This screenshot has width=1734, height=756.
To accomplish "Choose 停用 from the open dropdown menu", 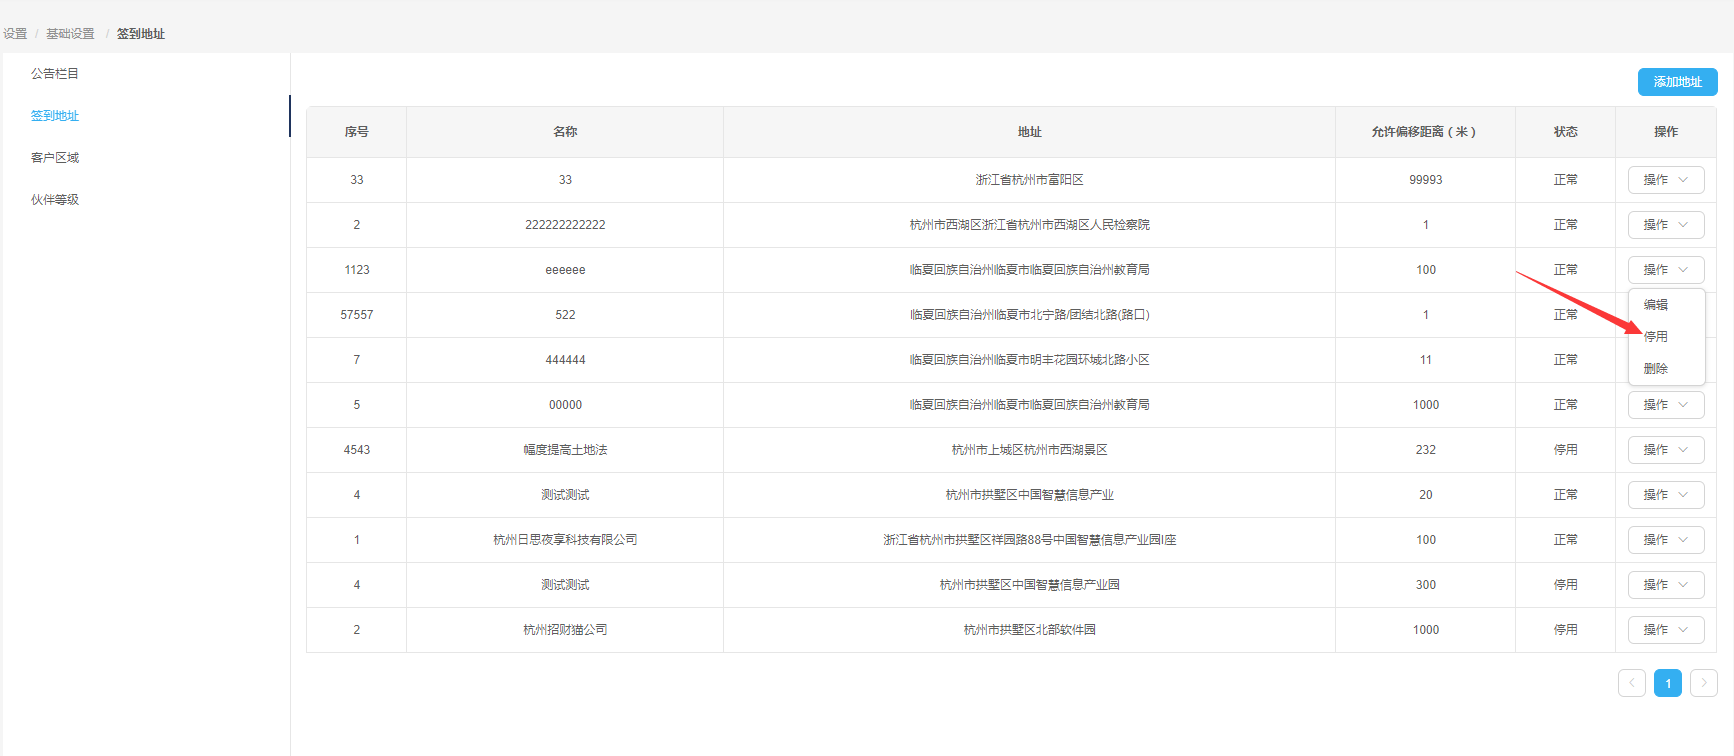I will click(1656, 337).
